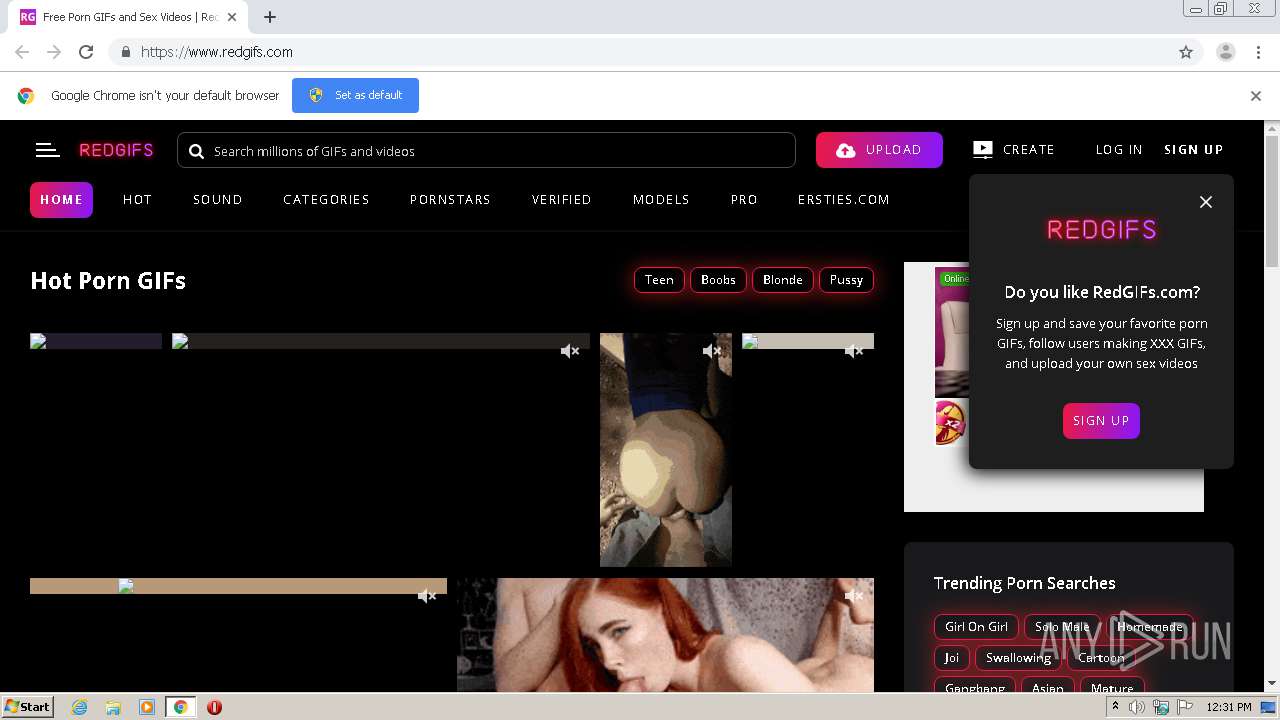
Task: Open a new browser tab
Action: 270,17
